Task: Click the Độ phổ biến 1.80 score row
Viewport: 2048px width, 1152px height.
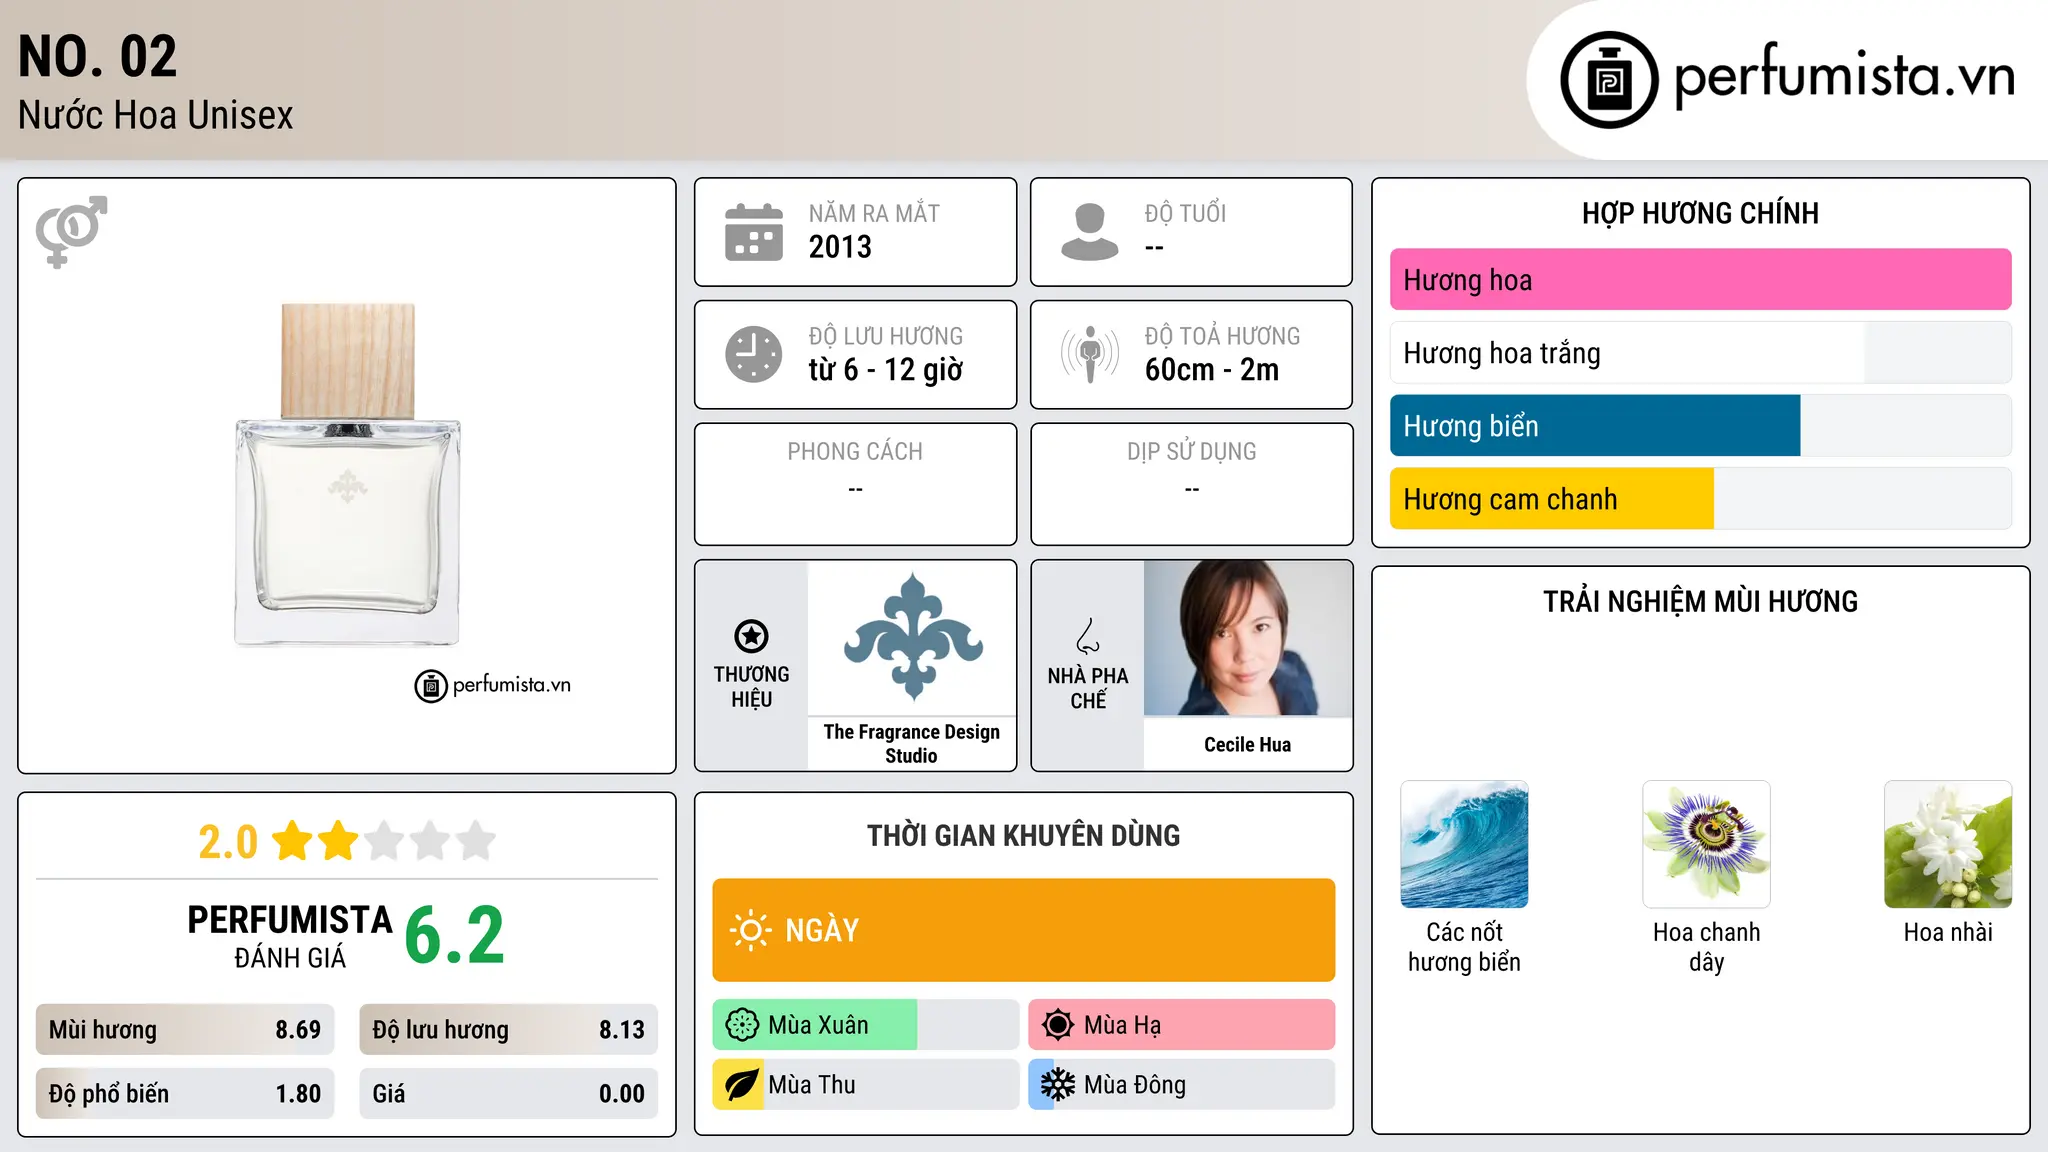Action: 185,1094
